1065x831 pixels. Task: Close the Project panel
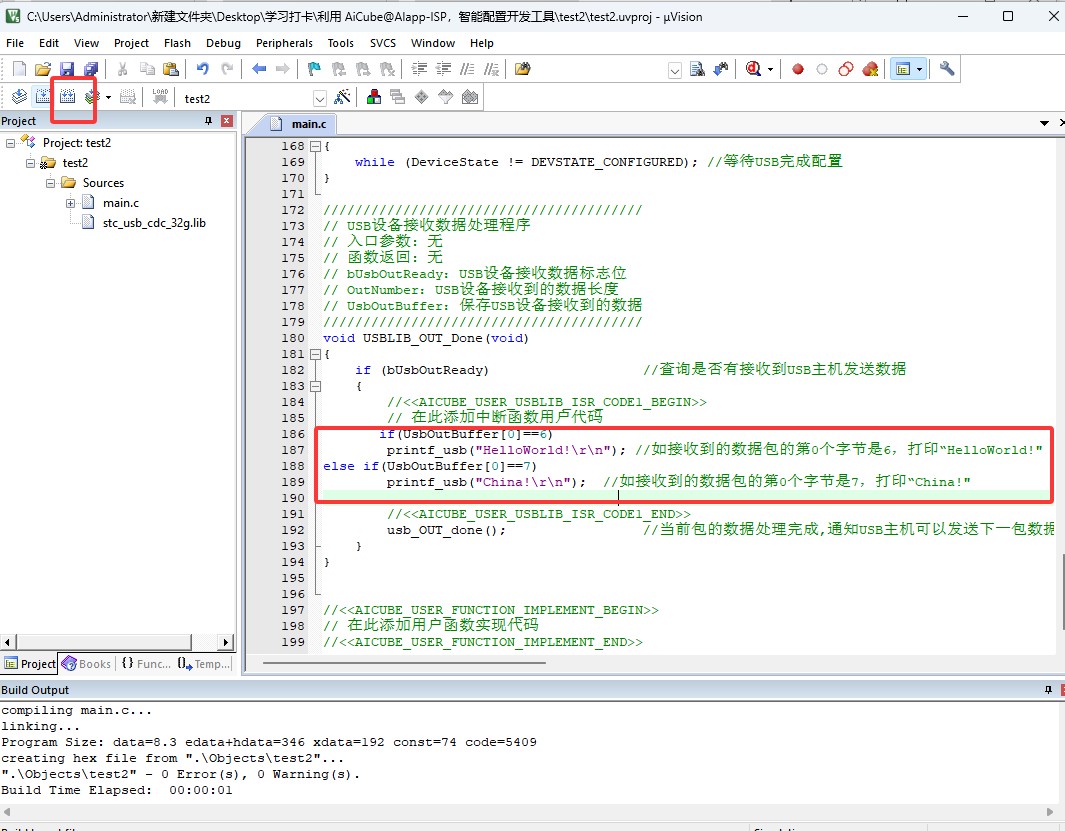[228, 121]
